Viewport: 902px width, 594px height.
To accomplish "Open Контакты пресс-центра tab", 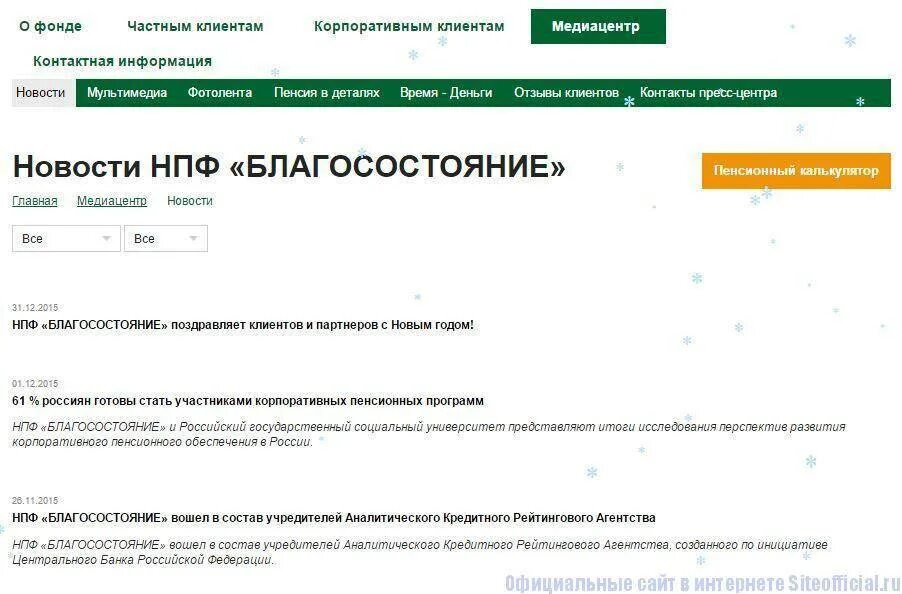I will click(706, 92).
